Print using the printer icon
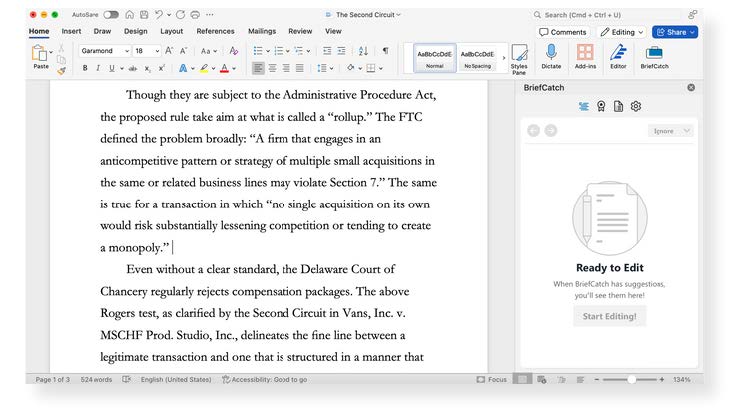 195,15
